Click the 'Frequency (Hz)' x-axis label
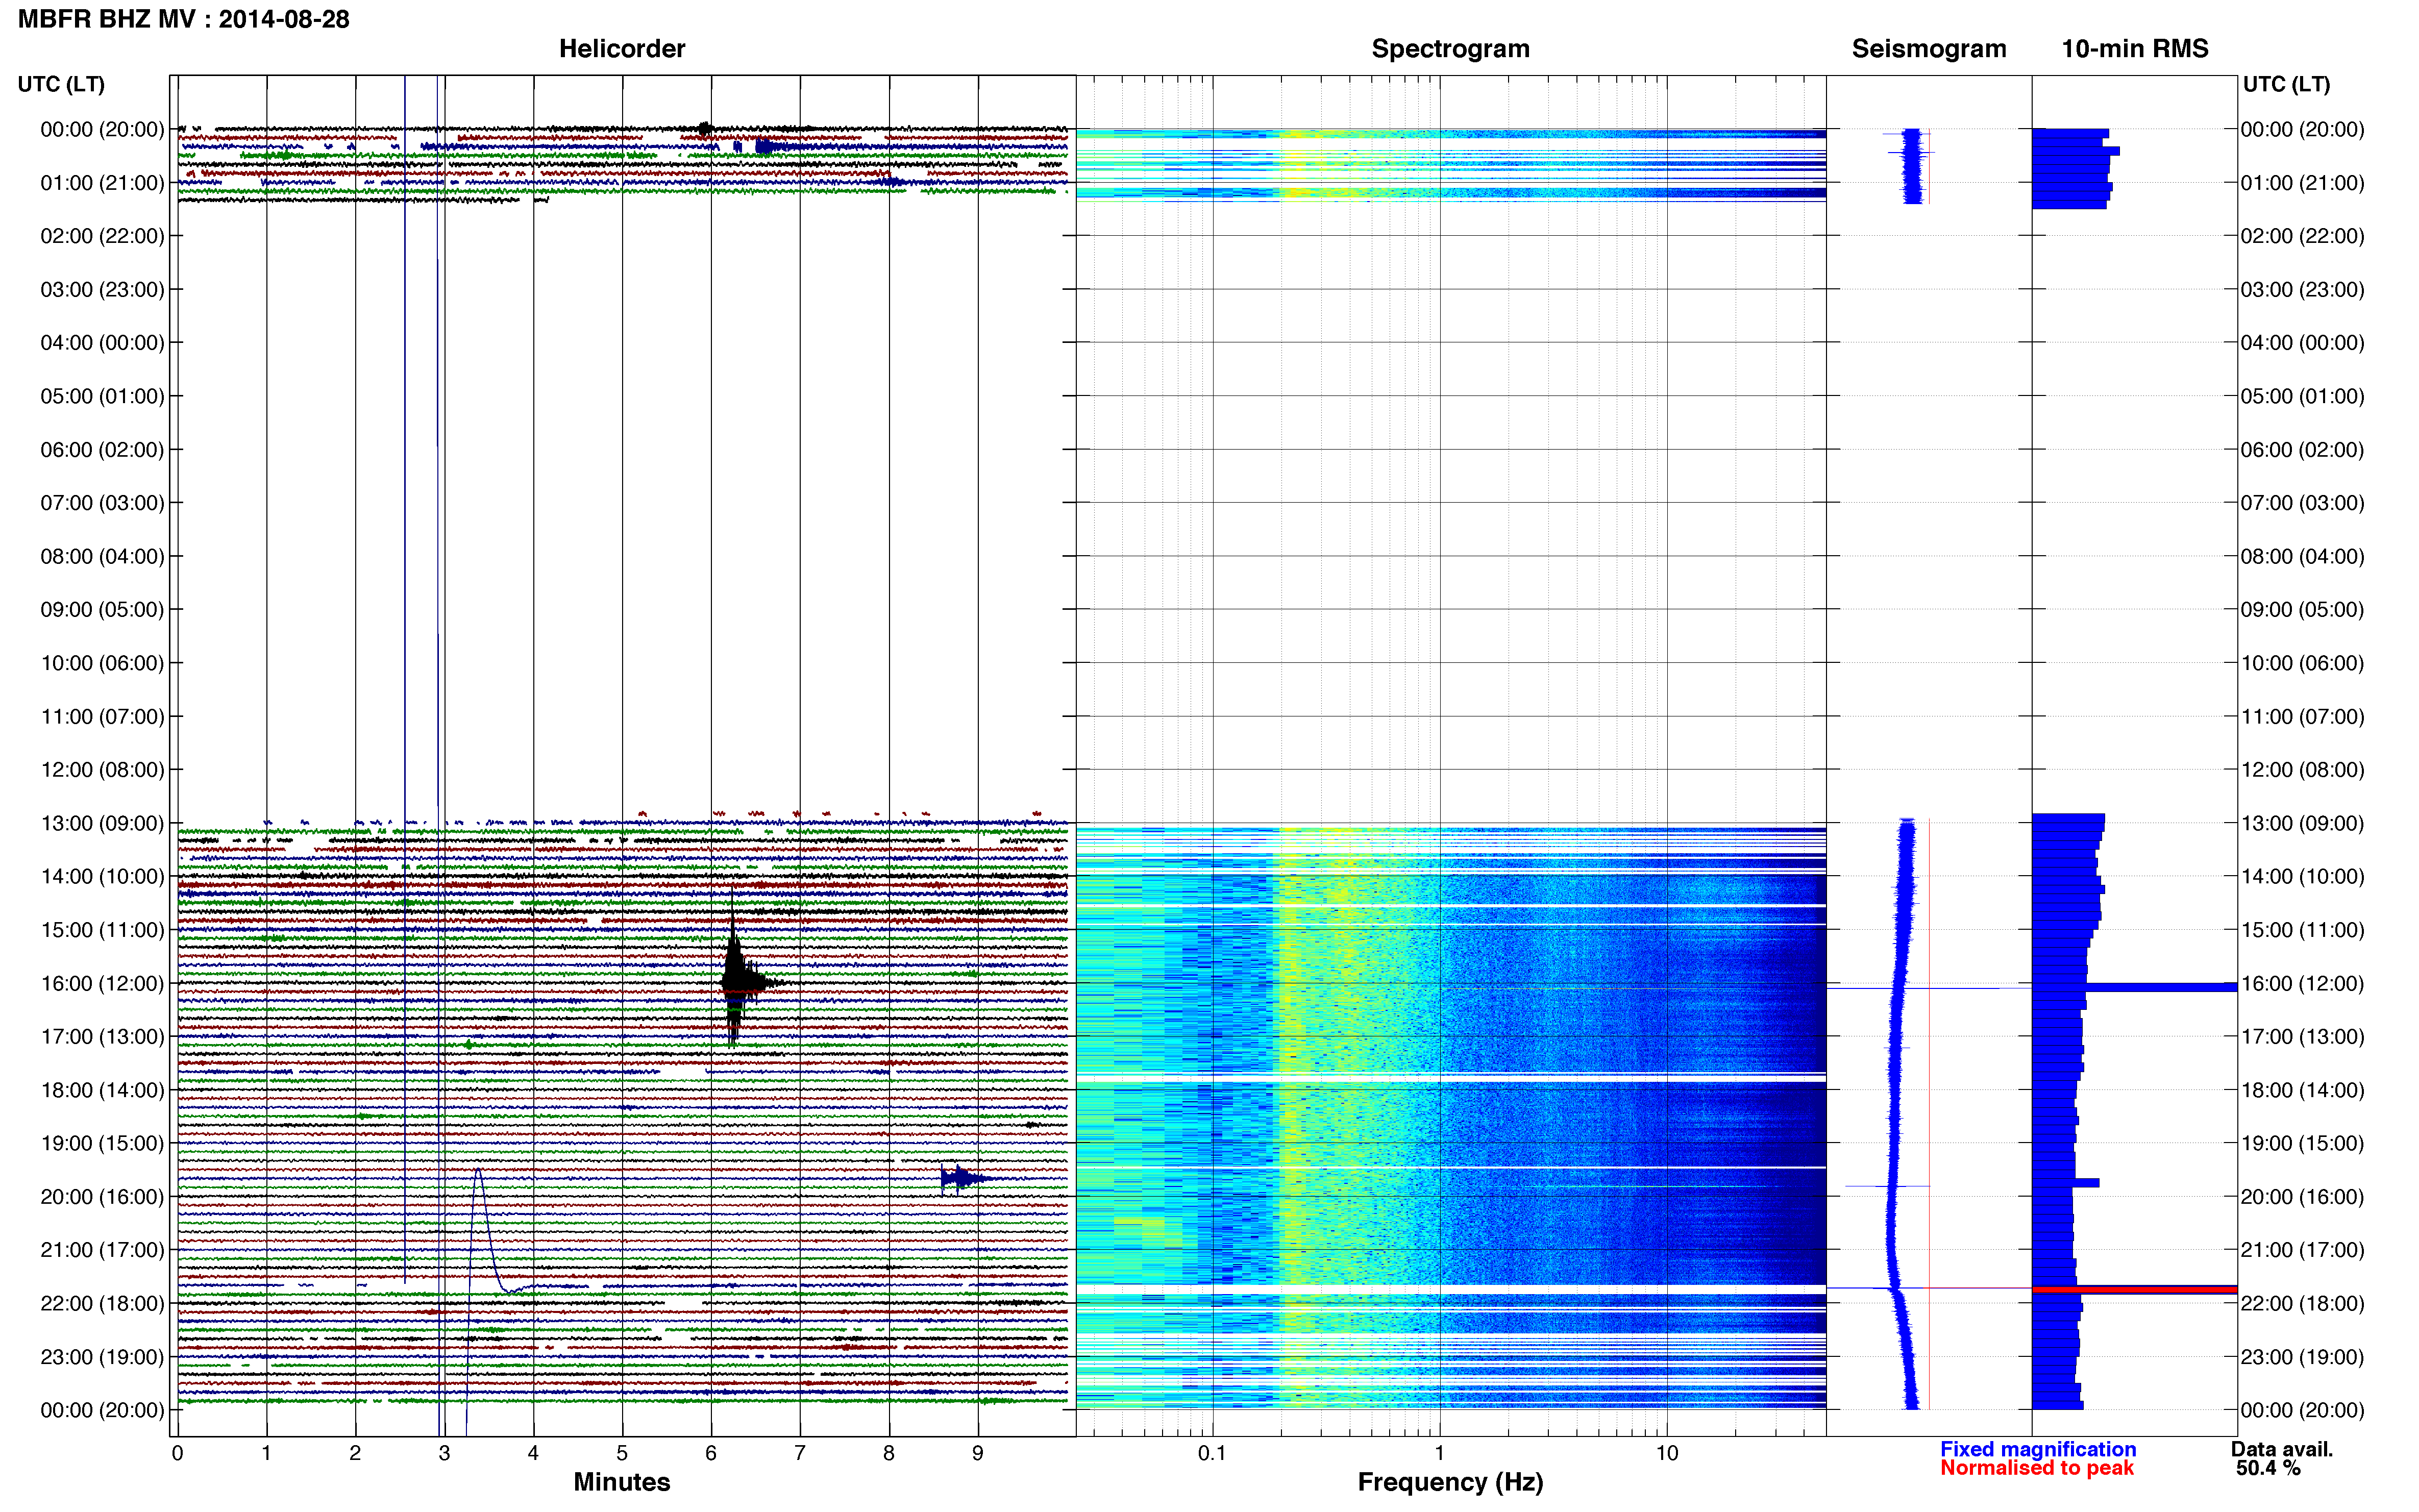The height and width of the screenshot is (1512, 2419). tap(1450, 1482)
